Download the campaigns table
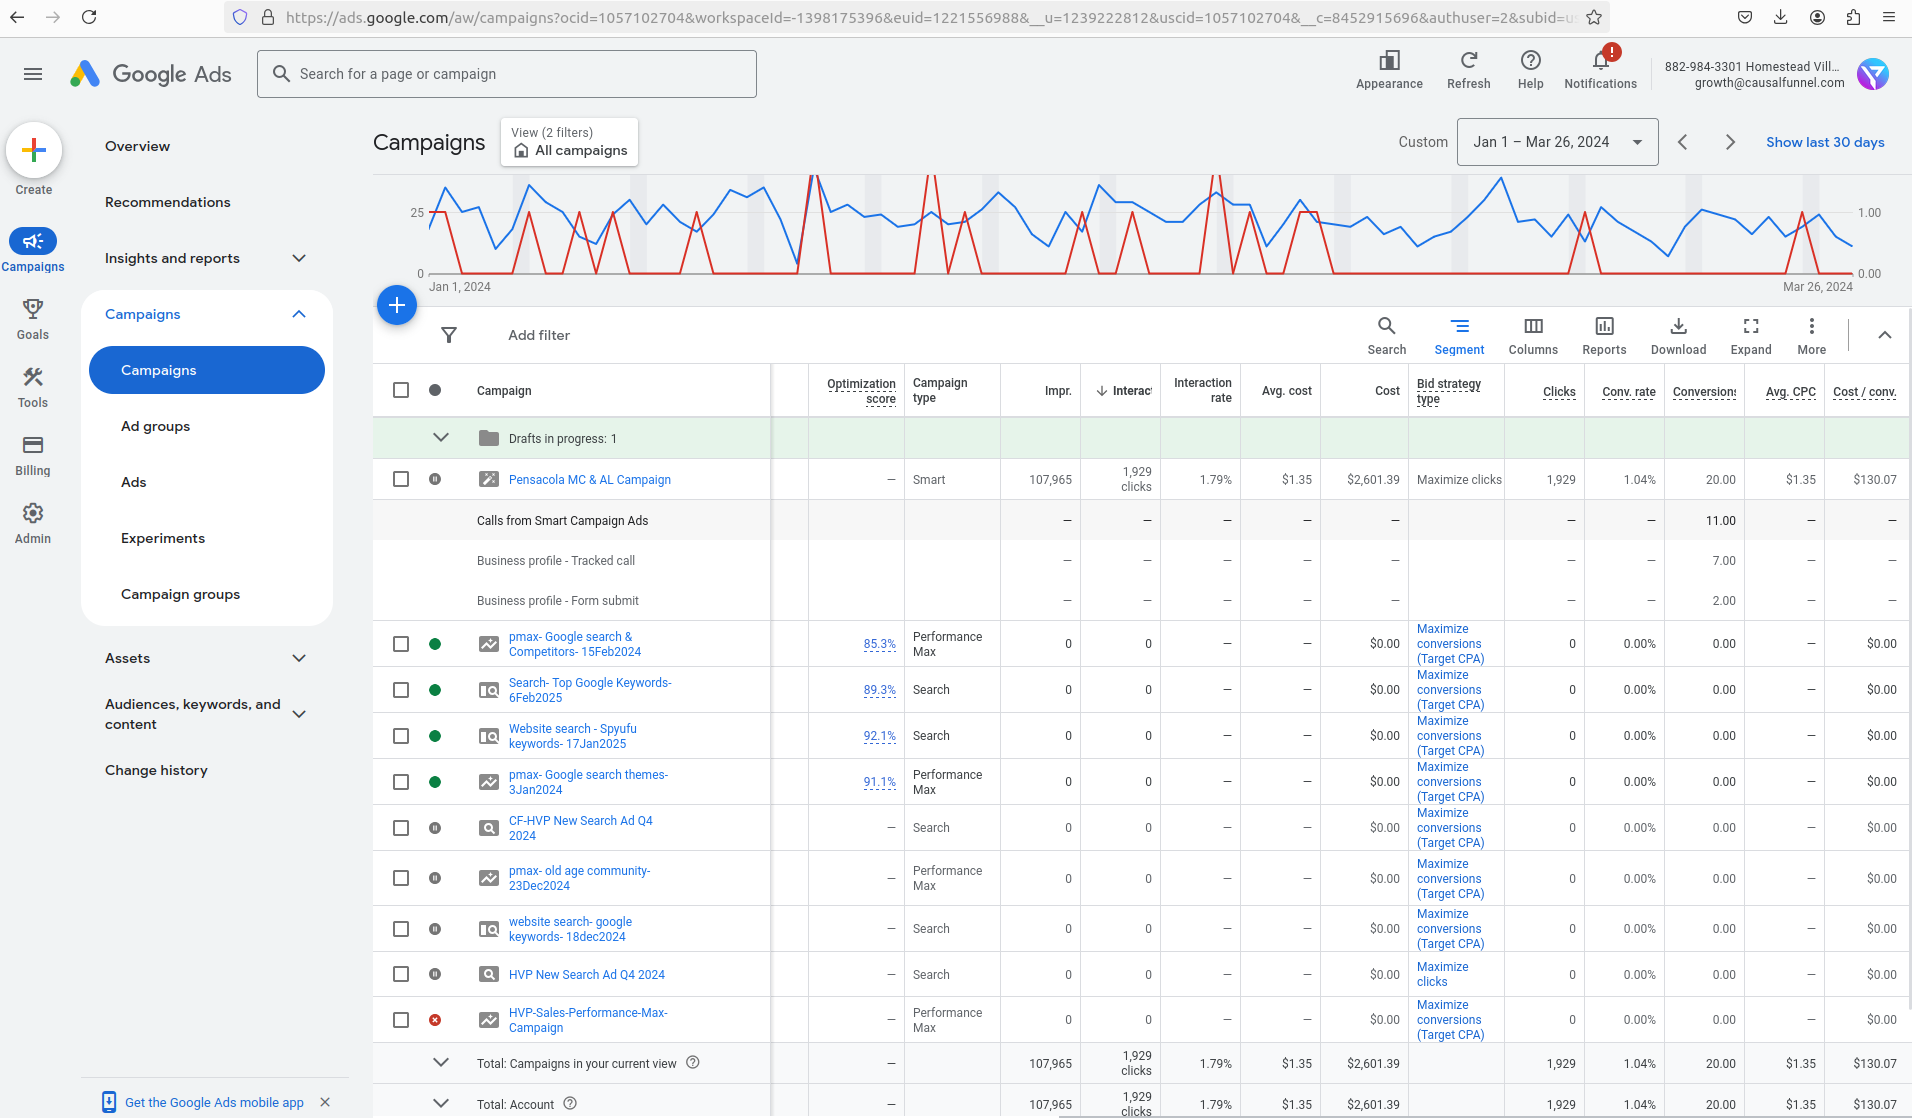The height and width of the screenshot is (1118, 1912). 1678,335
